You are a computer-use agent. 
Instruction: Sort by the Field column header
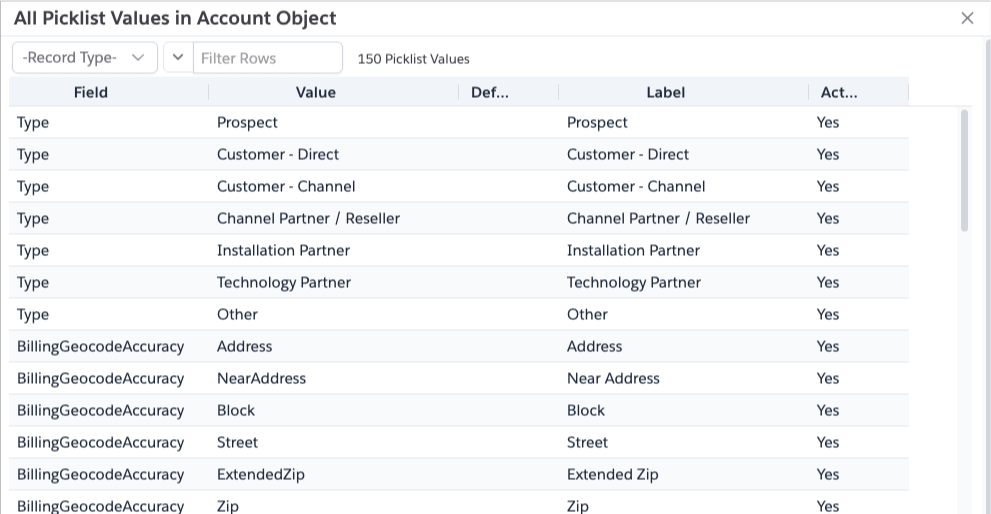(91, 92)
